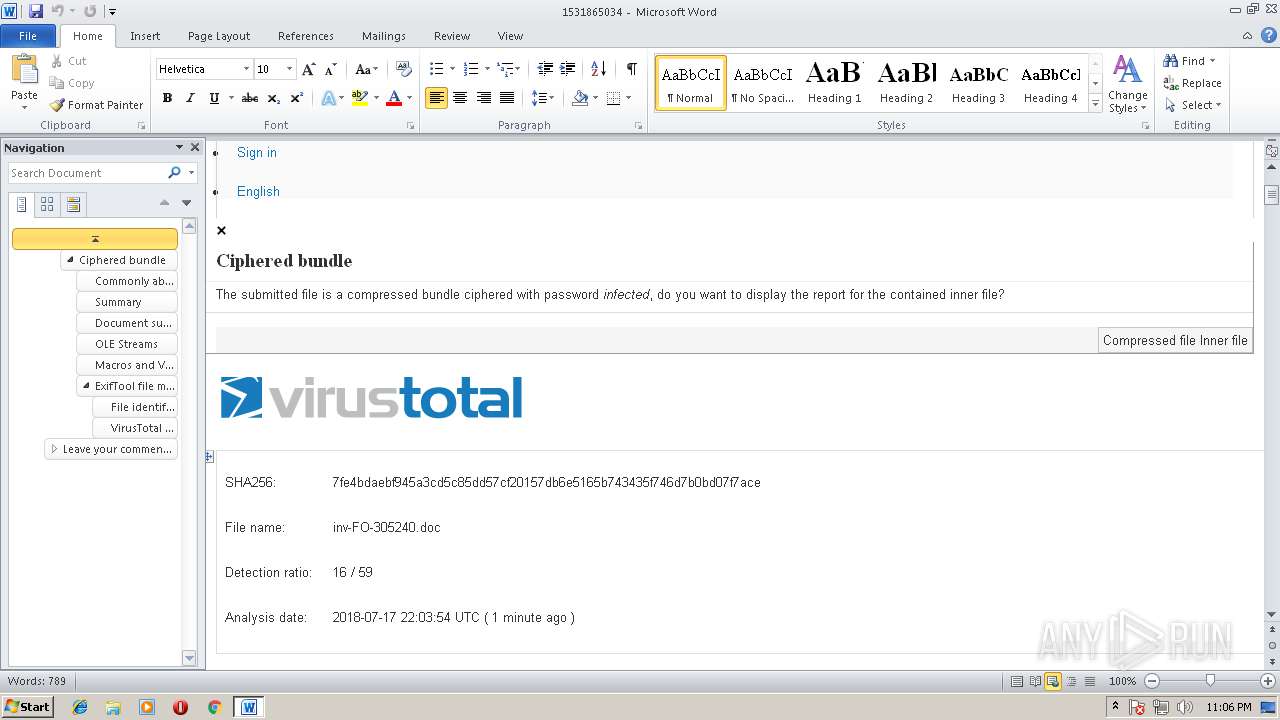Expand Leave your comments heading
The width and height of the screenshot is (1280, 720).
click(54, 449)
